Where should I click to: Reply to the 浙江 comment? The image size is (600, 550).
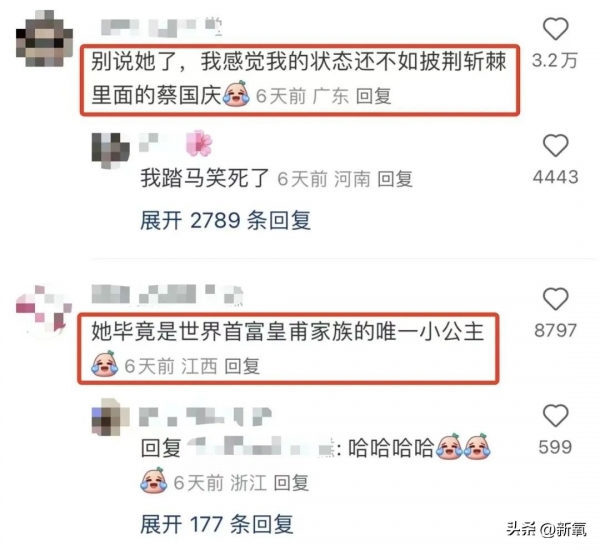click(x=291, y=483)
